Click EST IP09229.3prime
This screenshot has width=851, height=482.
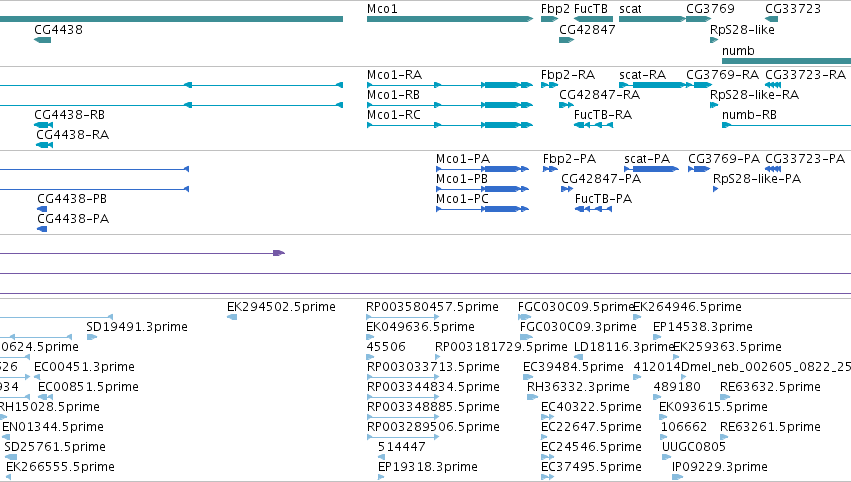[720, 468]
